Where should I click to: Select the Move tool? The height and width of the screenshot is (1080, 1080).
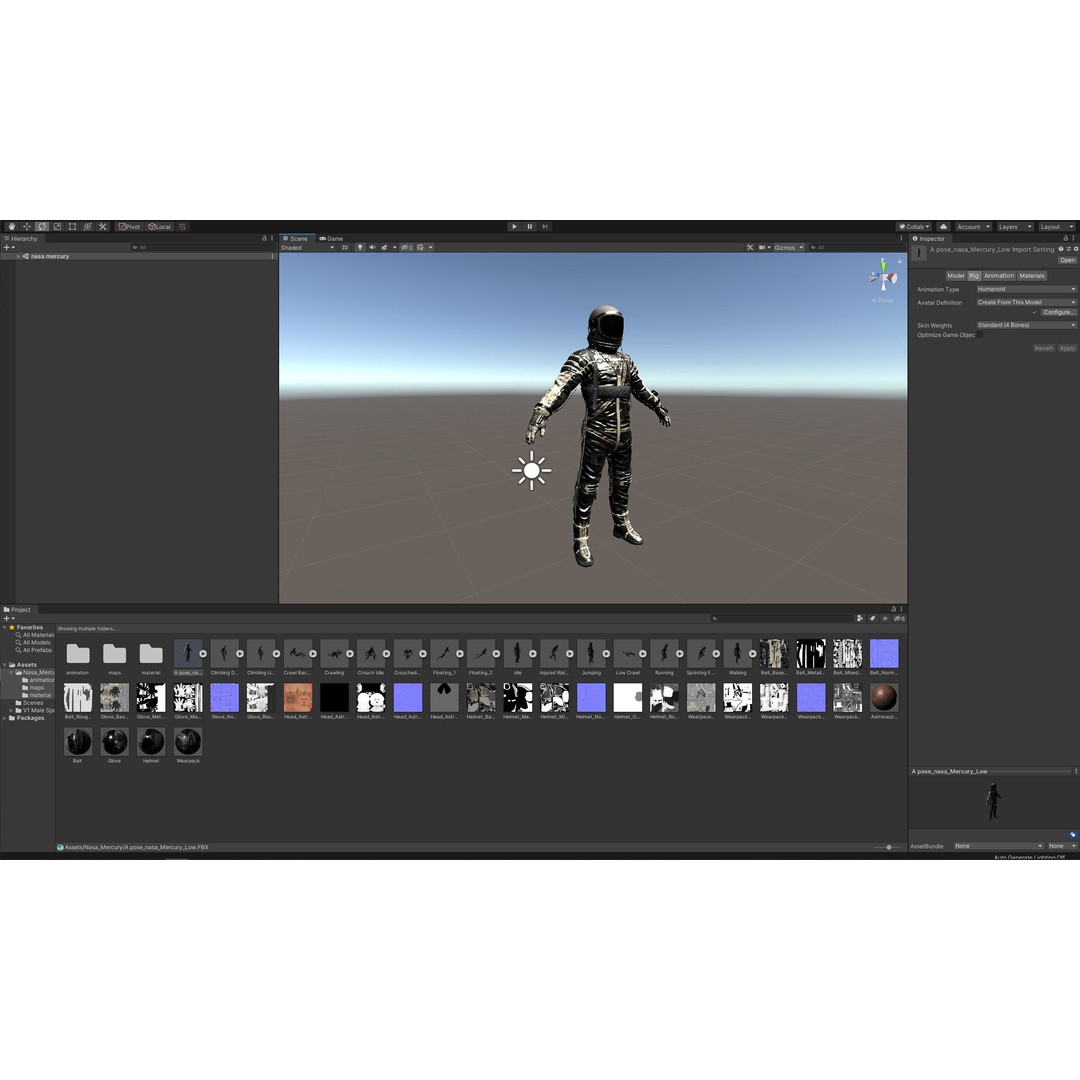[26, 227]
